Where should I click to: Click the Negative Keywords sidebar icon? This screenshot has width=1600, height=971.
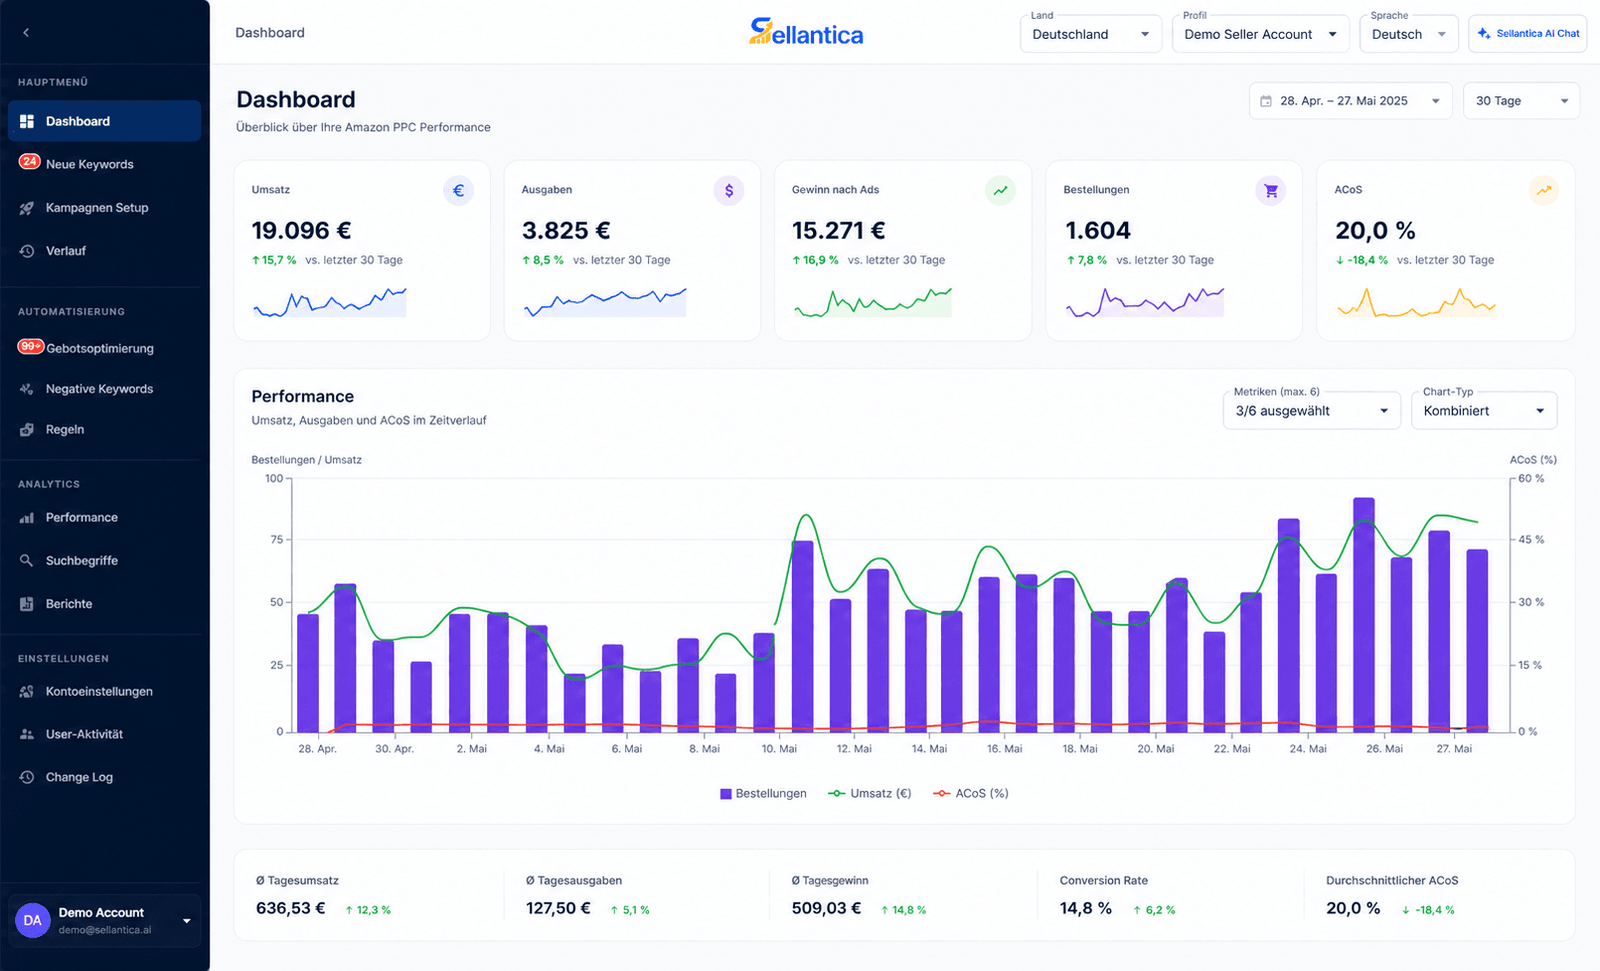(27, 389)
